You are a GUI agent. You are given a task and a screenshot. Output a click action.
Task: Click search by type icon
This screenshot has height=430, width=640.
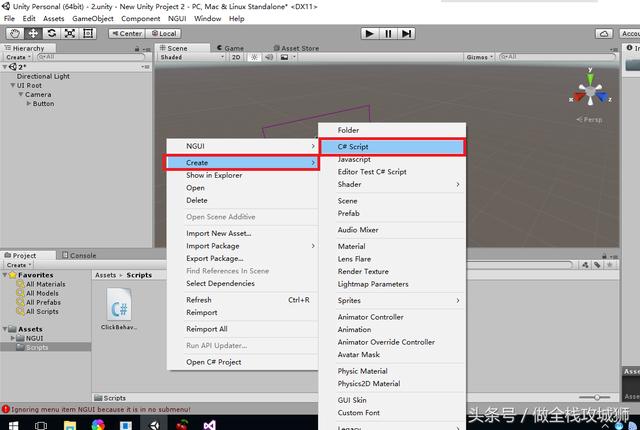(585, 265)
